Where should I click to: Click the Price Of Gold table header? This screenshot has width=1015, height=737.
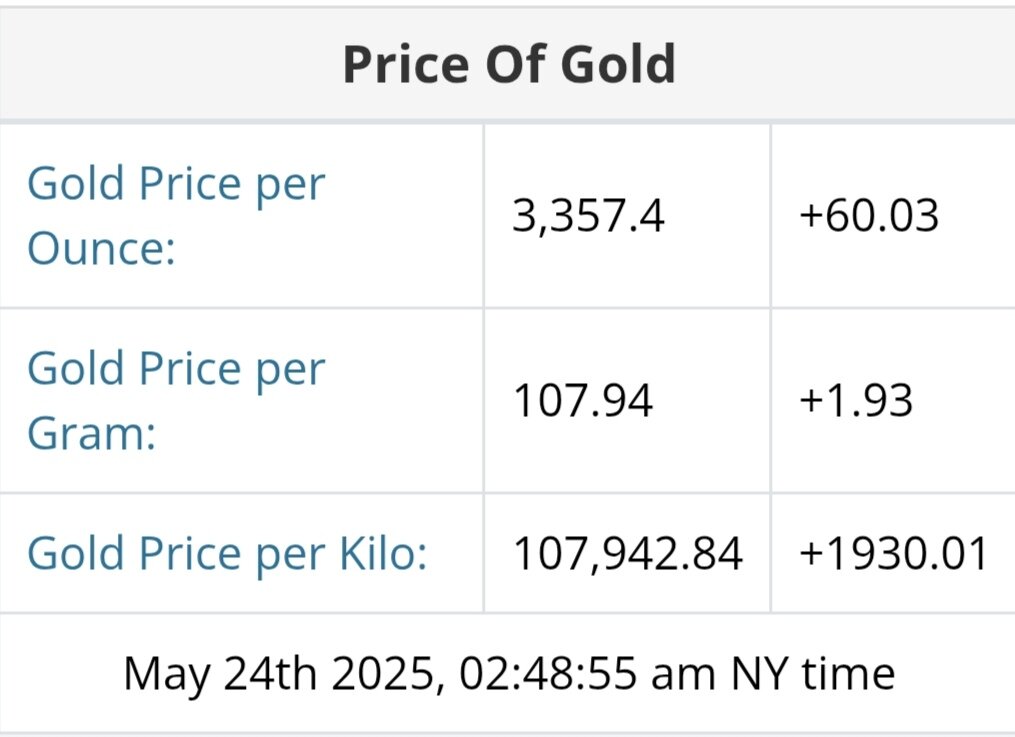tap(508, 64)
